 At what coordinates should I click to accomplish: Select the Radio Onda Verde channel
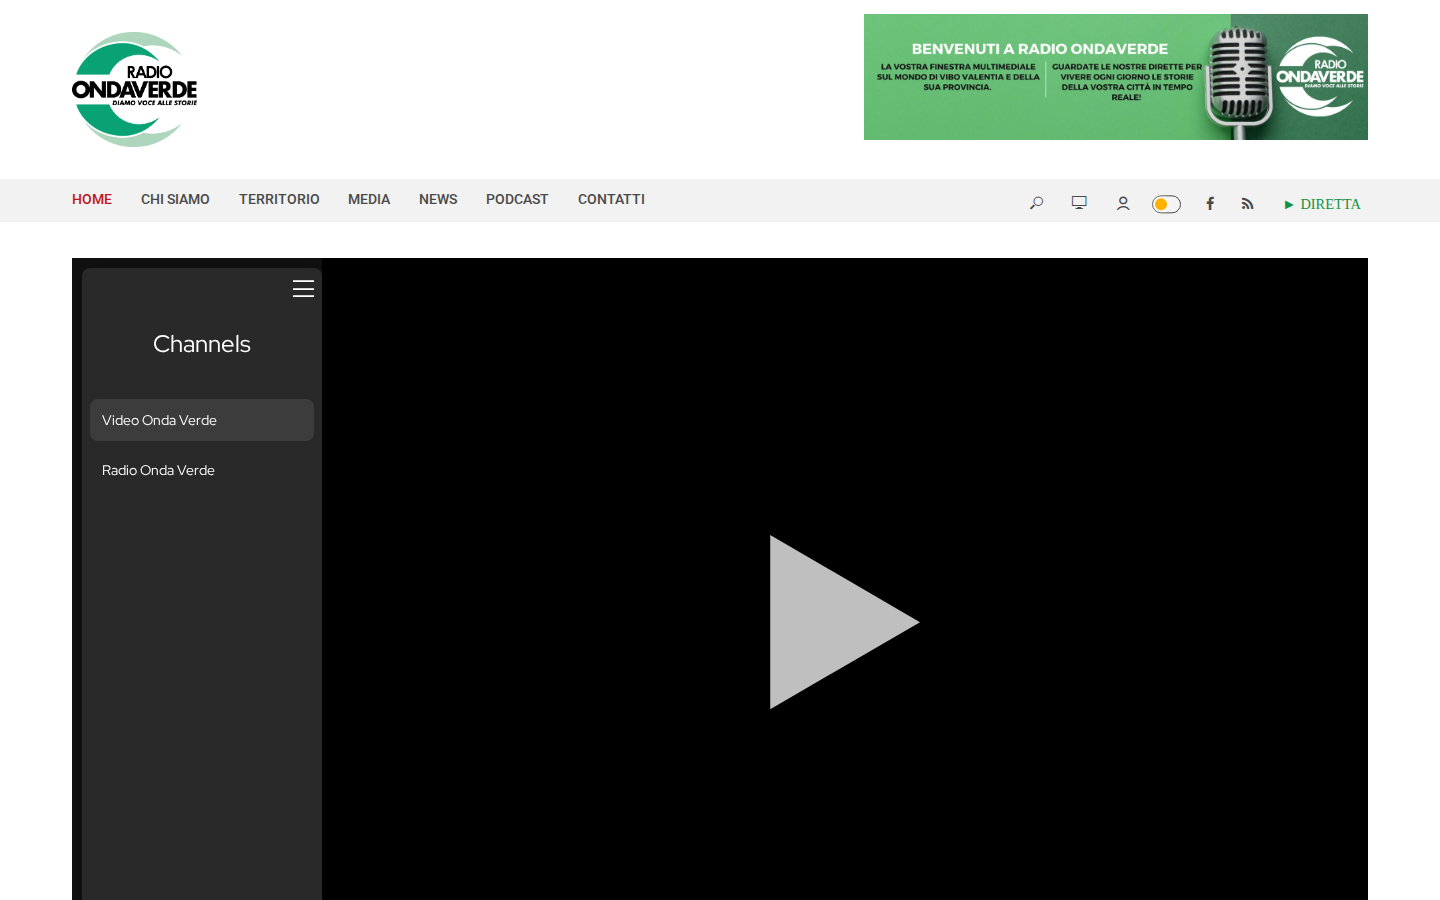(202, 470)
